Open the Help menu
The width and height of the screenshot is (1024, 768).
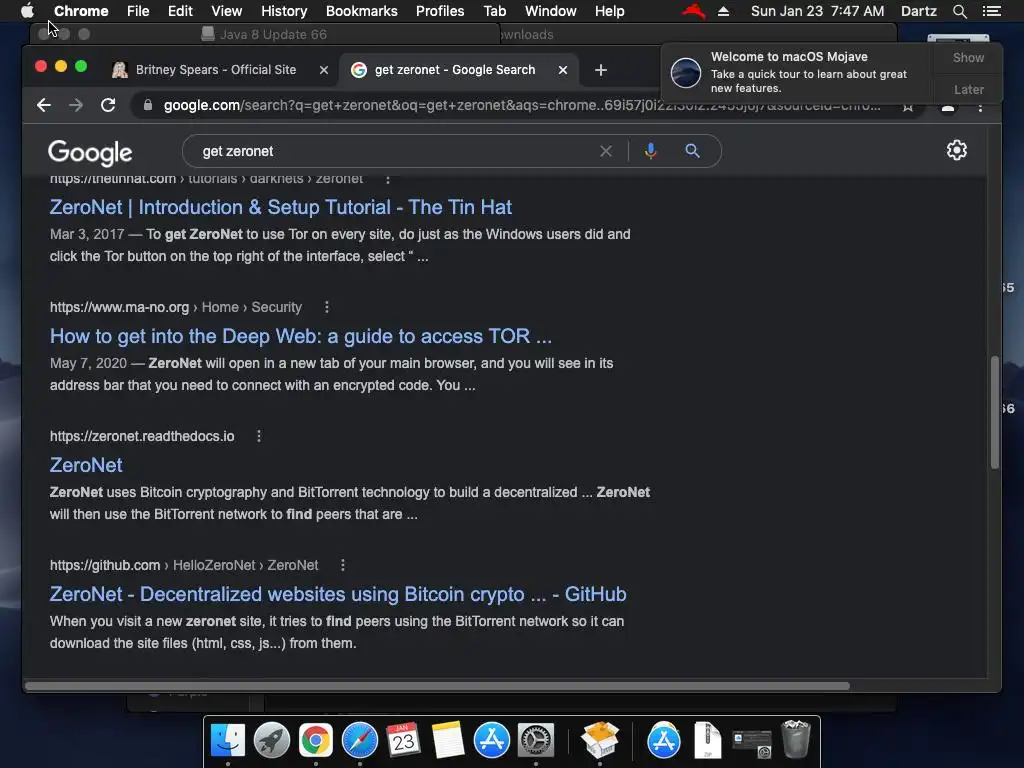[x=609, y=11]
